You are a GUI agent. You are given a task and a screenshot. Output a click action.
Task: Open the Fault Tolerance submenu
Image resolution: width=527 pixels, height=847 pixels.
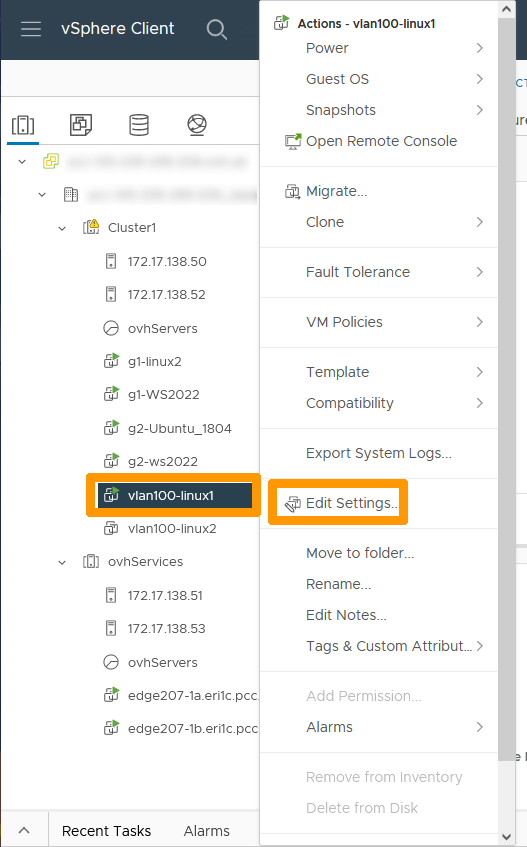click(x=379, y=272)
